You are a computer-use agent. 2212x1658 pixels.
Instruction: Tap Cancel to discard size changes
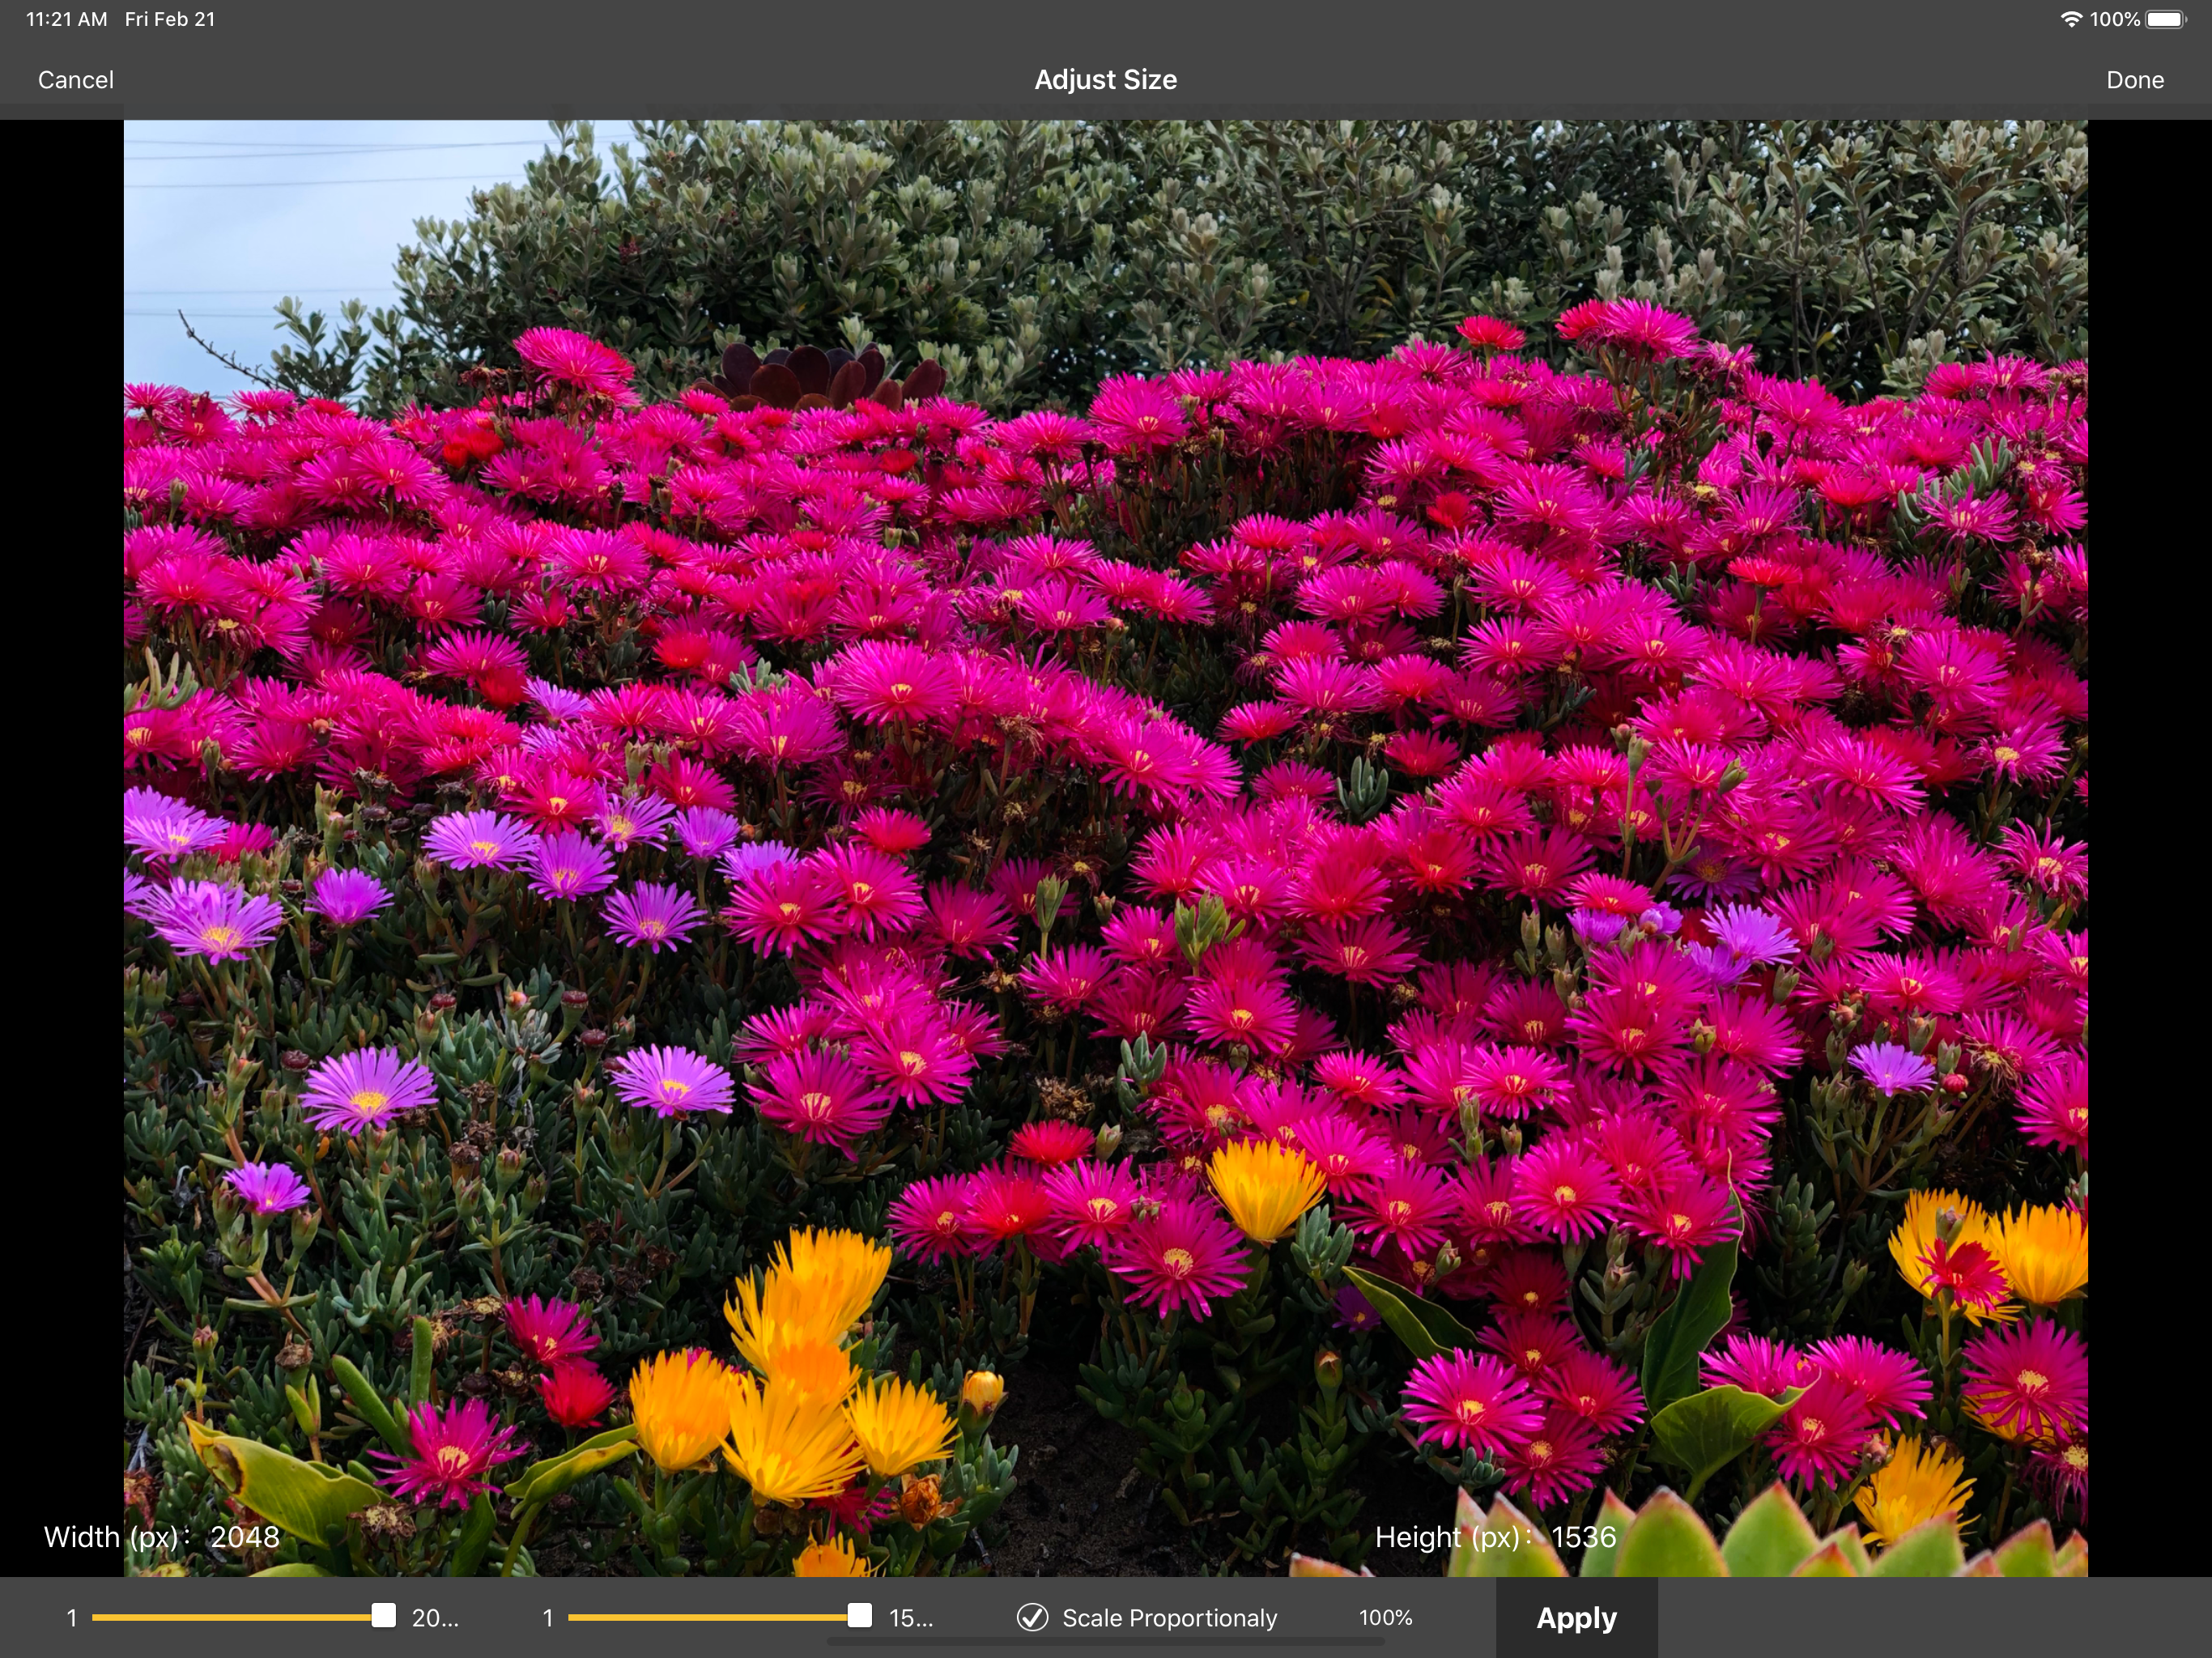coord(76,80)
